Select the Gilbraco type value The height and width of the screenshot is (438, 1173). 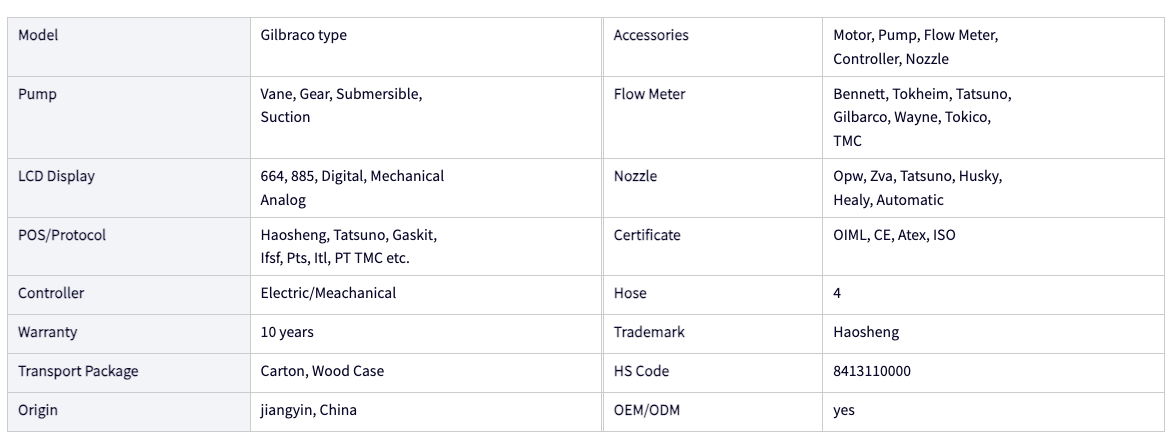[303, 35]
